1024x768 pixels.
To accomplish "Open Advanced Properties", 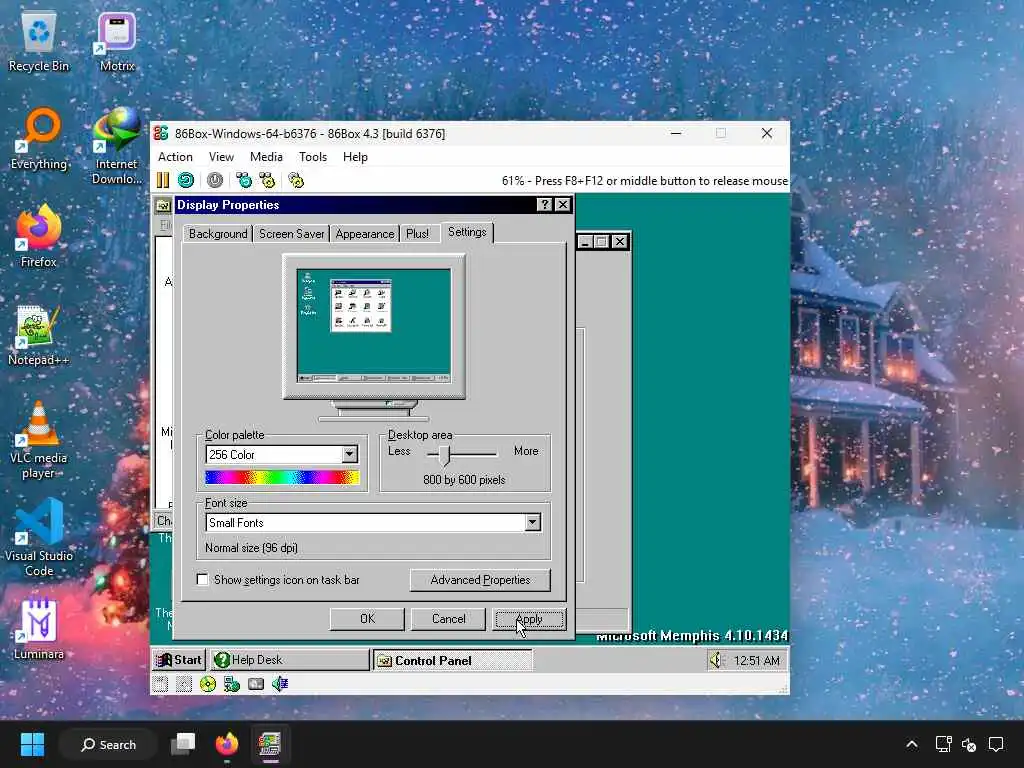I will (480, 580).
